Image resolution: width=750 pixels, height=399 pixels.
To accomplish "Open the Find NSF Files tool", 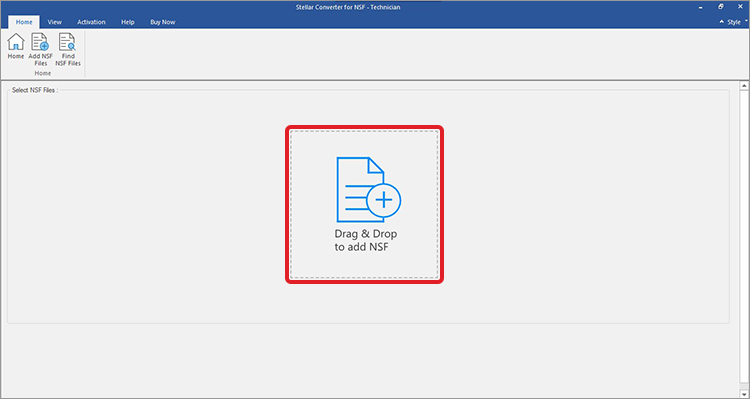I will (x=67, y=49).
